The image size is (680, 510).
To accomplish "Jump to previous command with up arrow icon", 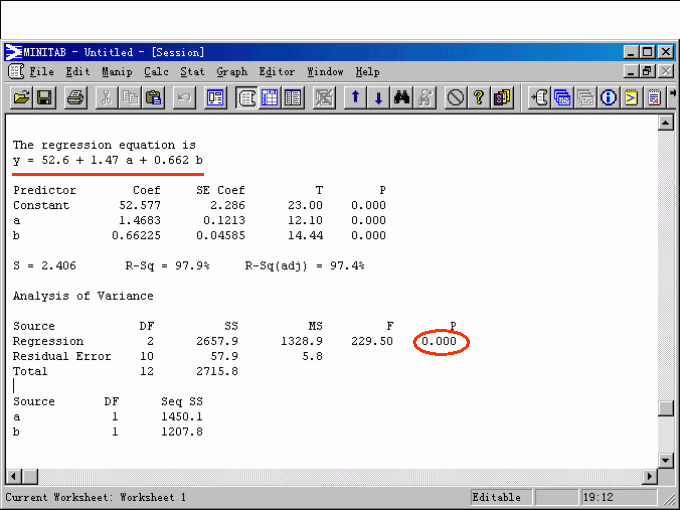I will tap(354, 98).
